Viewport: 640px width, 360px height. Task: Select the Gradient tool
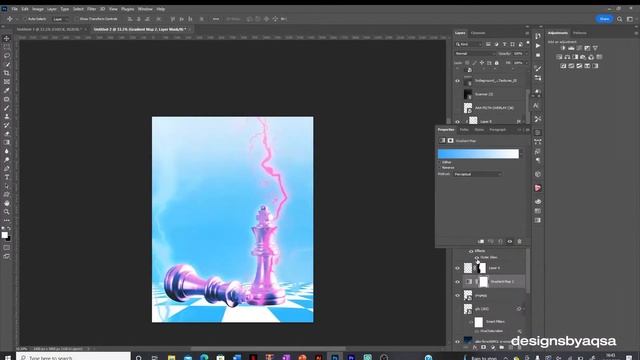pyautogui.click(x=7, y=142)
